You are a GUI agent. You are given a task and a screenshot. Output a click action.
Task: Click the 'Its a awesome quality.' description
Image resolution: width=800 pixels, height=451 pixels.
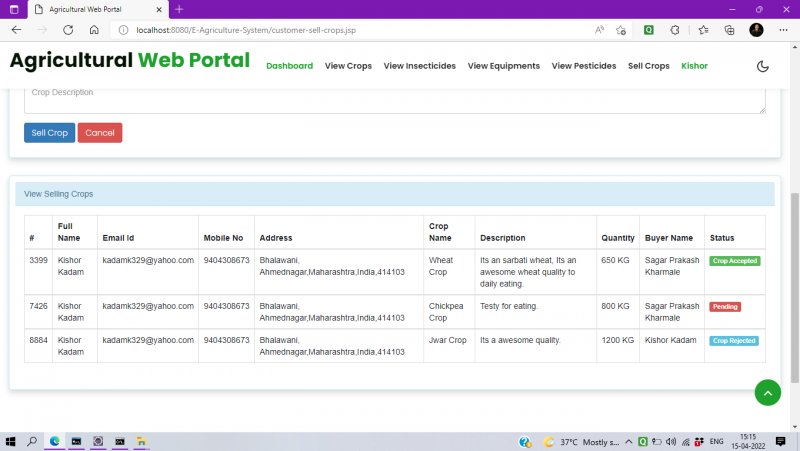tap(520, 340)
